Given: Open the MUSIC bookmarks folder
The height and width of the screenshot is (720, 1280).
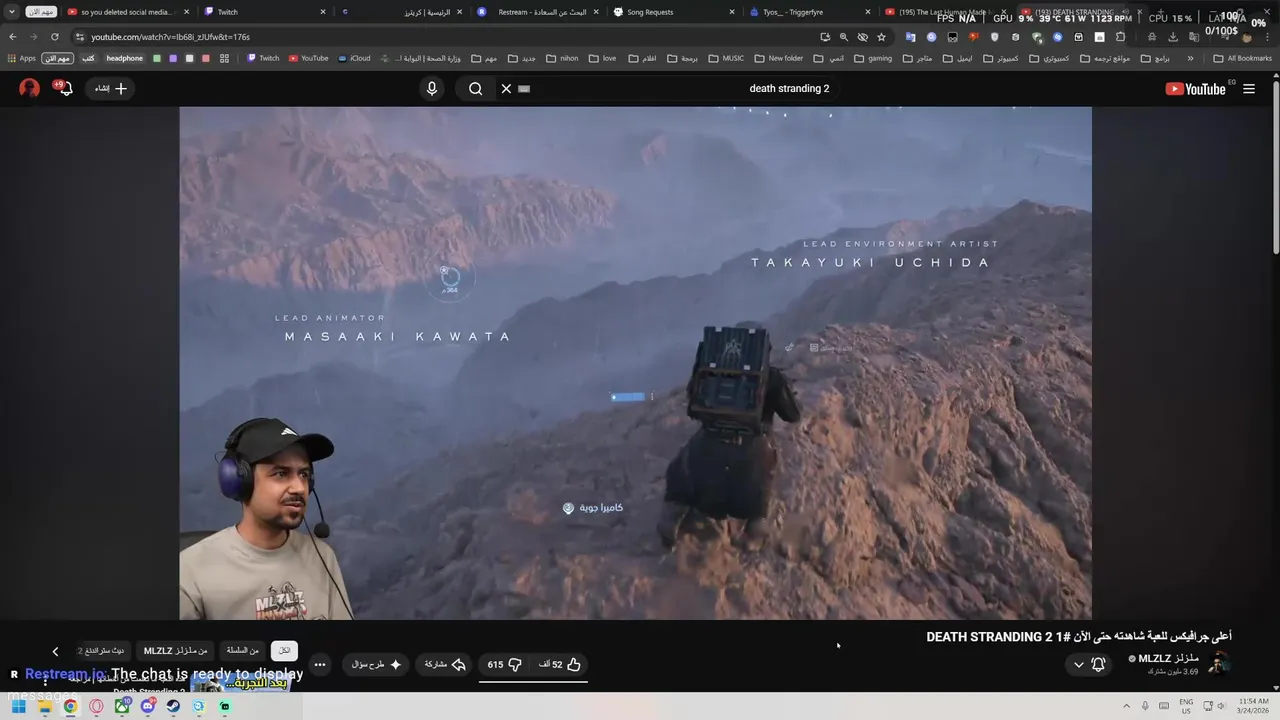Looking at the screenshot, I should click(726, 58).
